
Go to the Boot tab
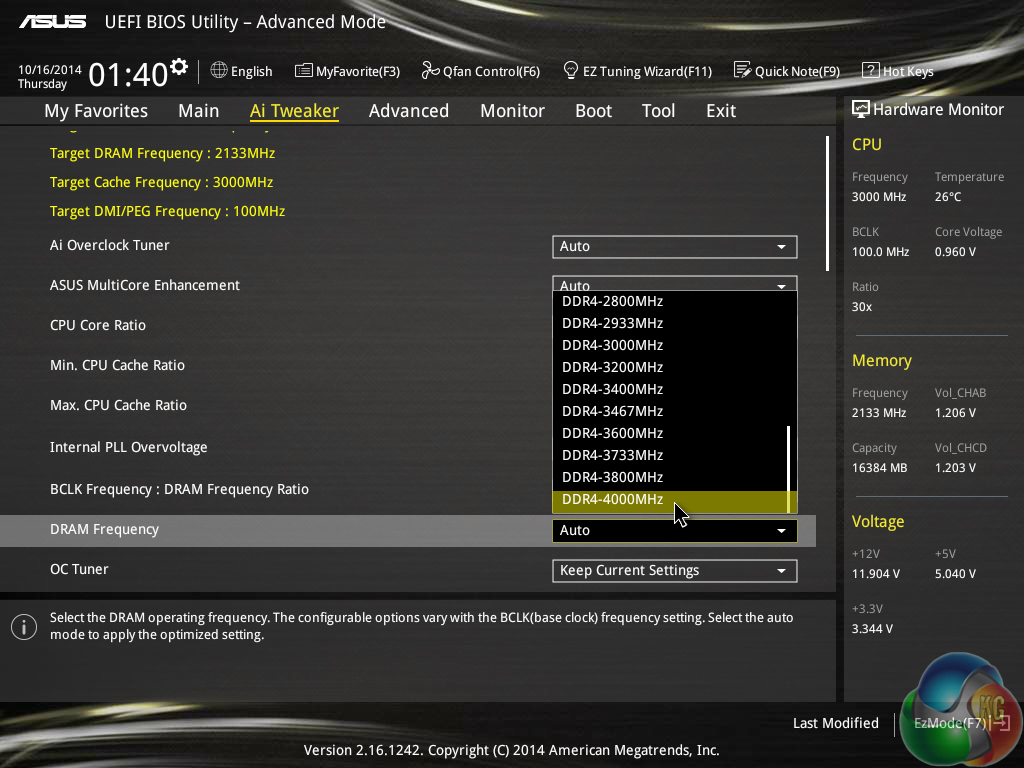point(593,111)
